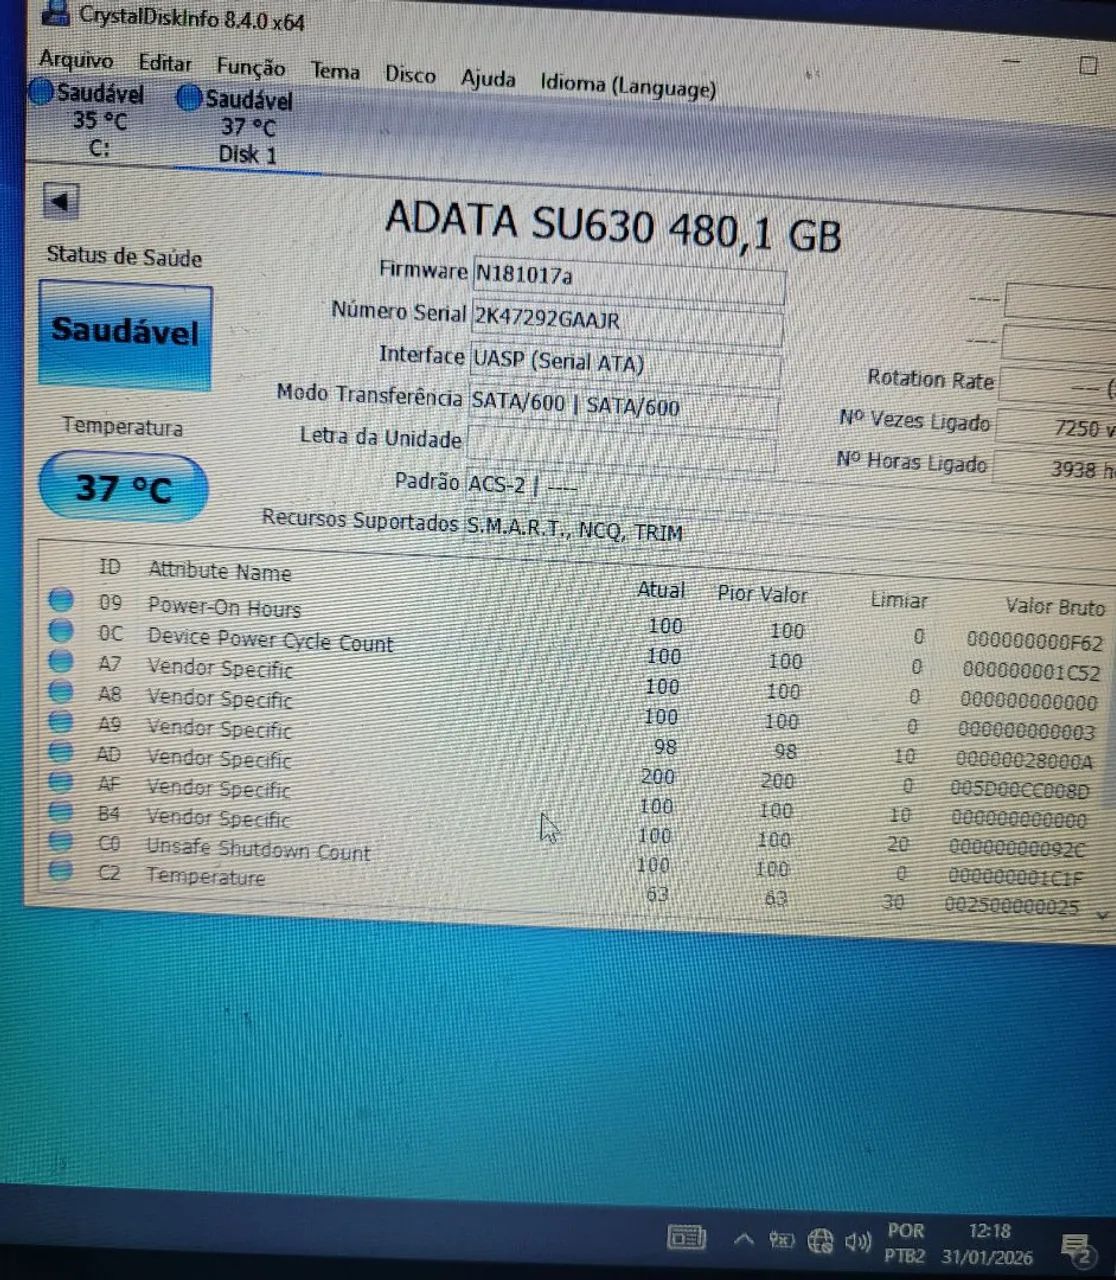Click the blue health circle for Disk 1
1116x1280 pixels.
pos(189,98)
